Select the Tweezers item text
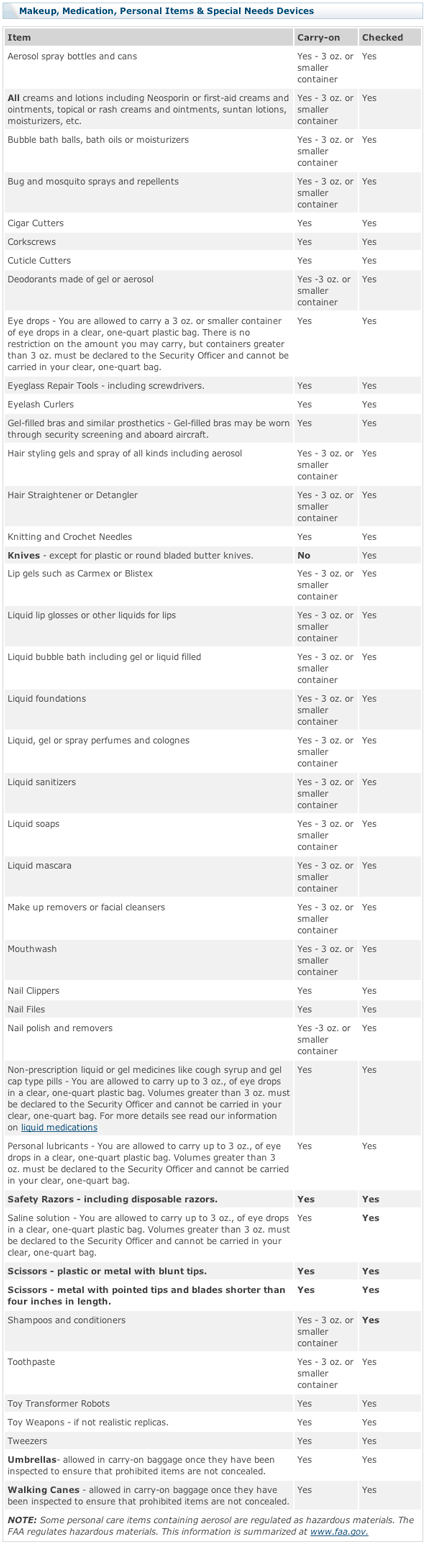 [x=27, y=1441]
